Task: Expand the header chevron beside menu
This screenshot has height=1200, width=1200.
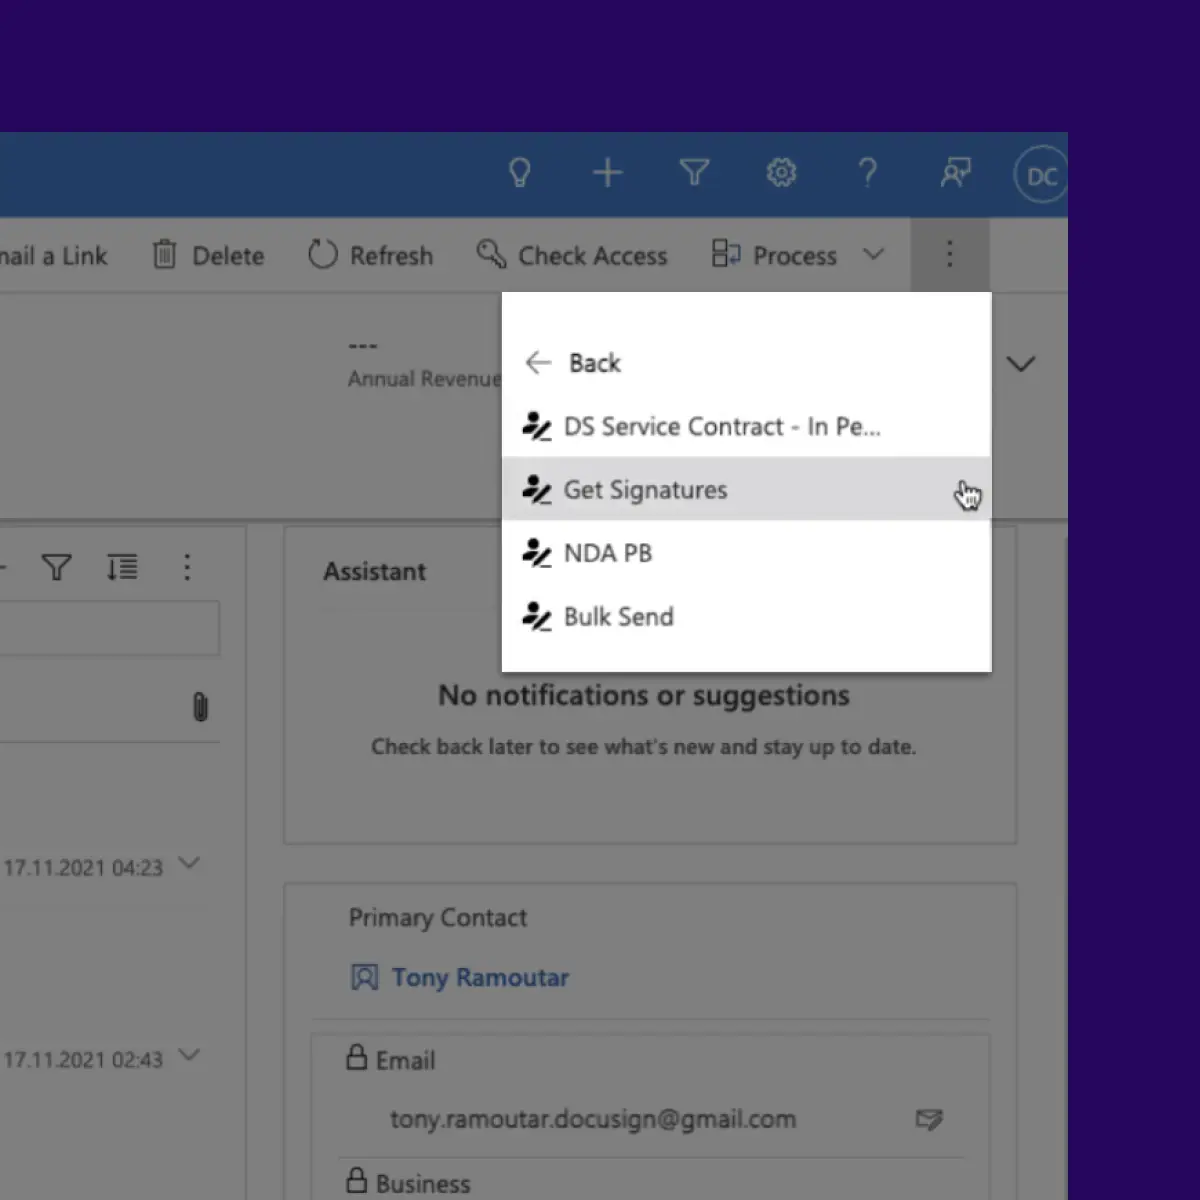Action: click(x=1020, y=363)
